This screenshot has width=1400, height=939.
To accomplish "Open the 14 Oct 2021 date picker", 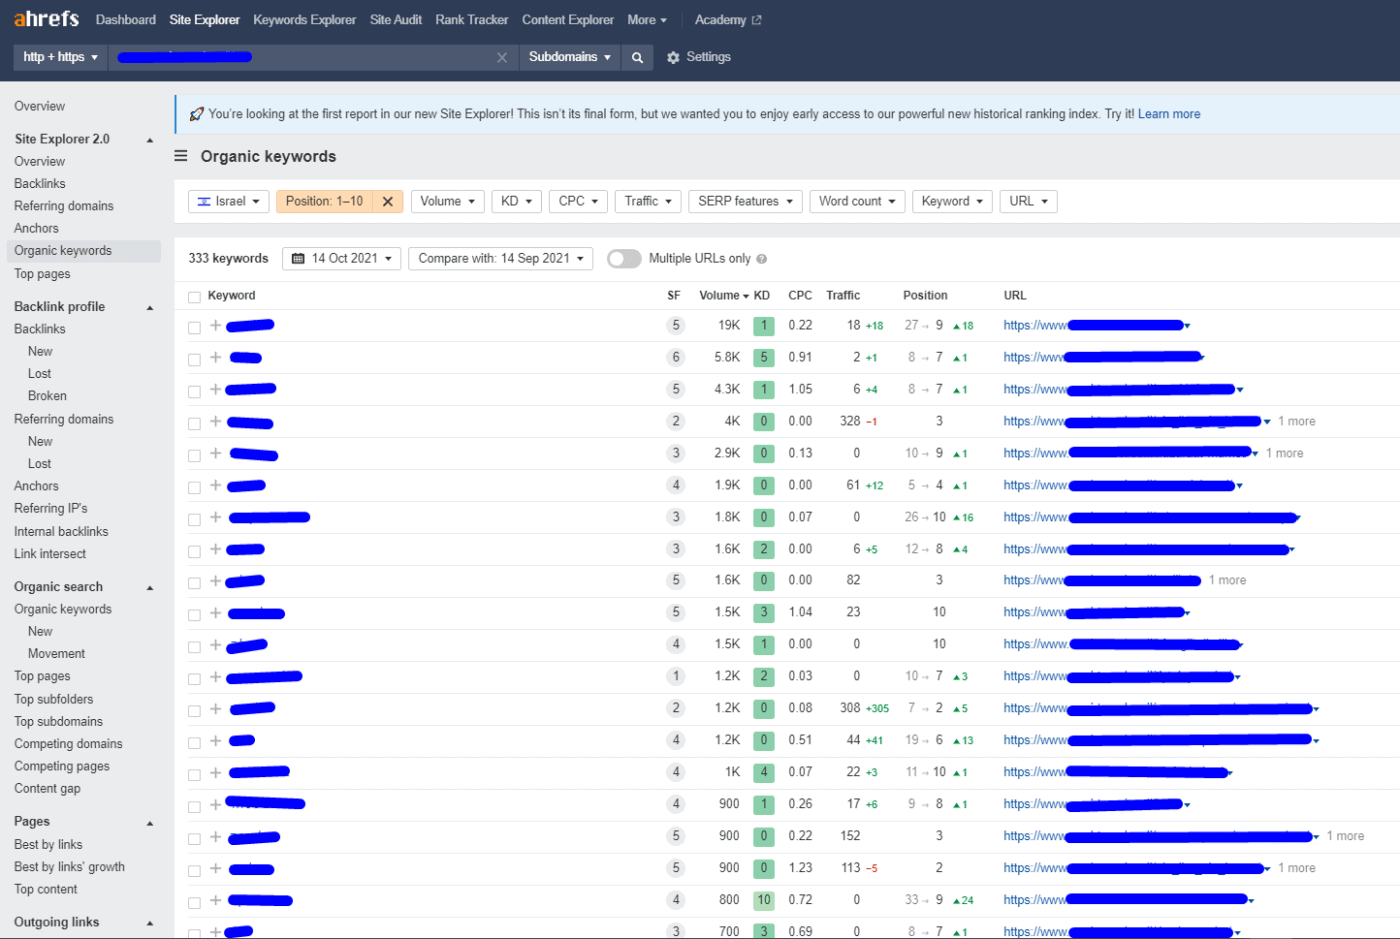I will click(341, 259).
